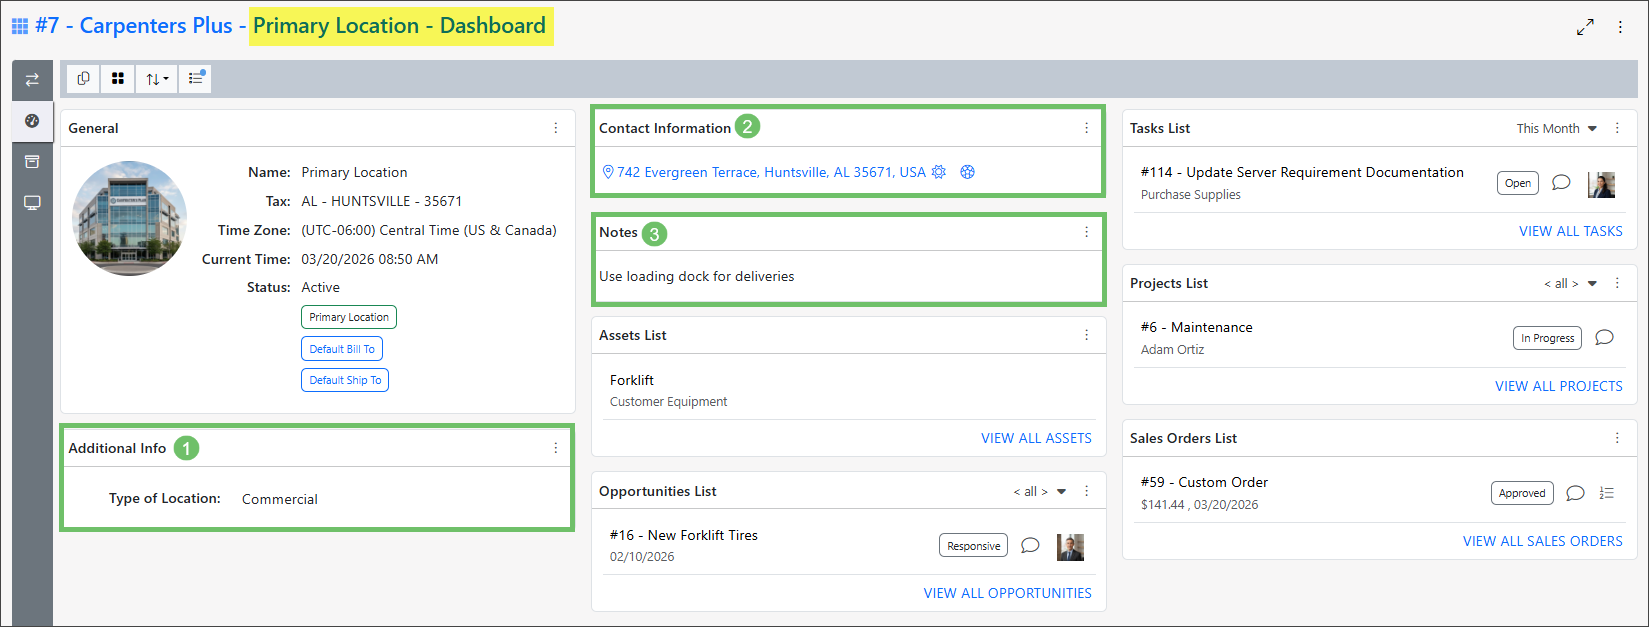
Task: Click the $141.44 , 03/20/2026 order detail
Action: [x=1199, y=504]
